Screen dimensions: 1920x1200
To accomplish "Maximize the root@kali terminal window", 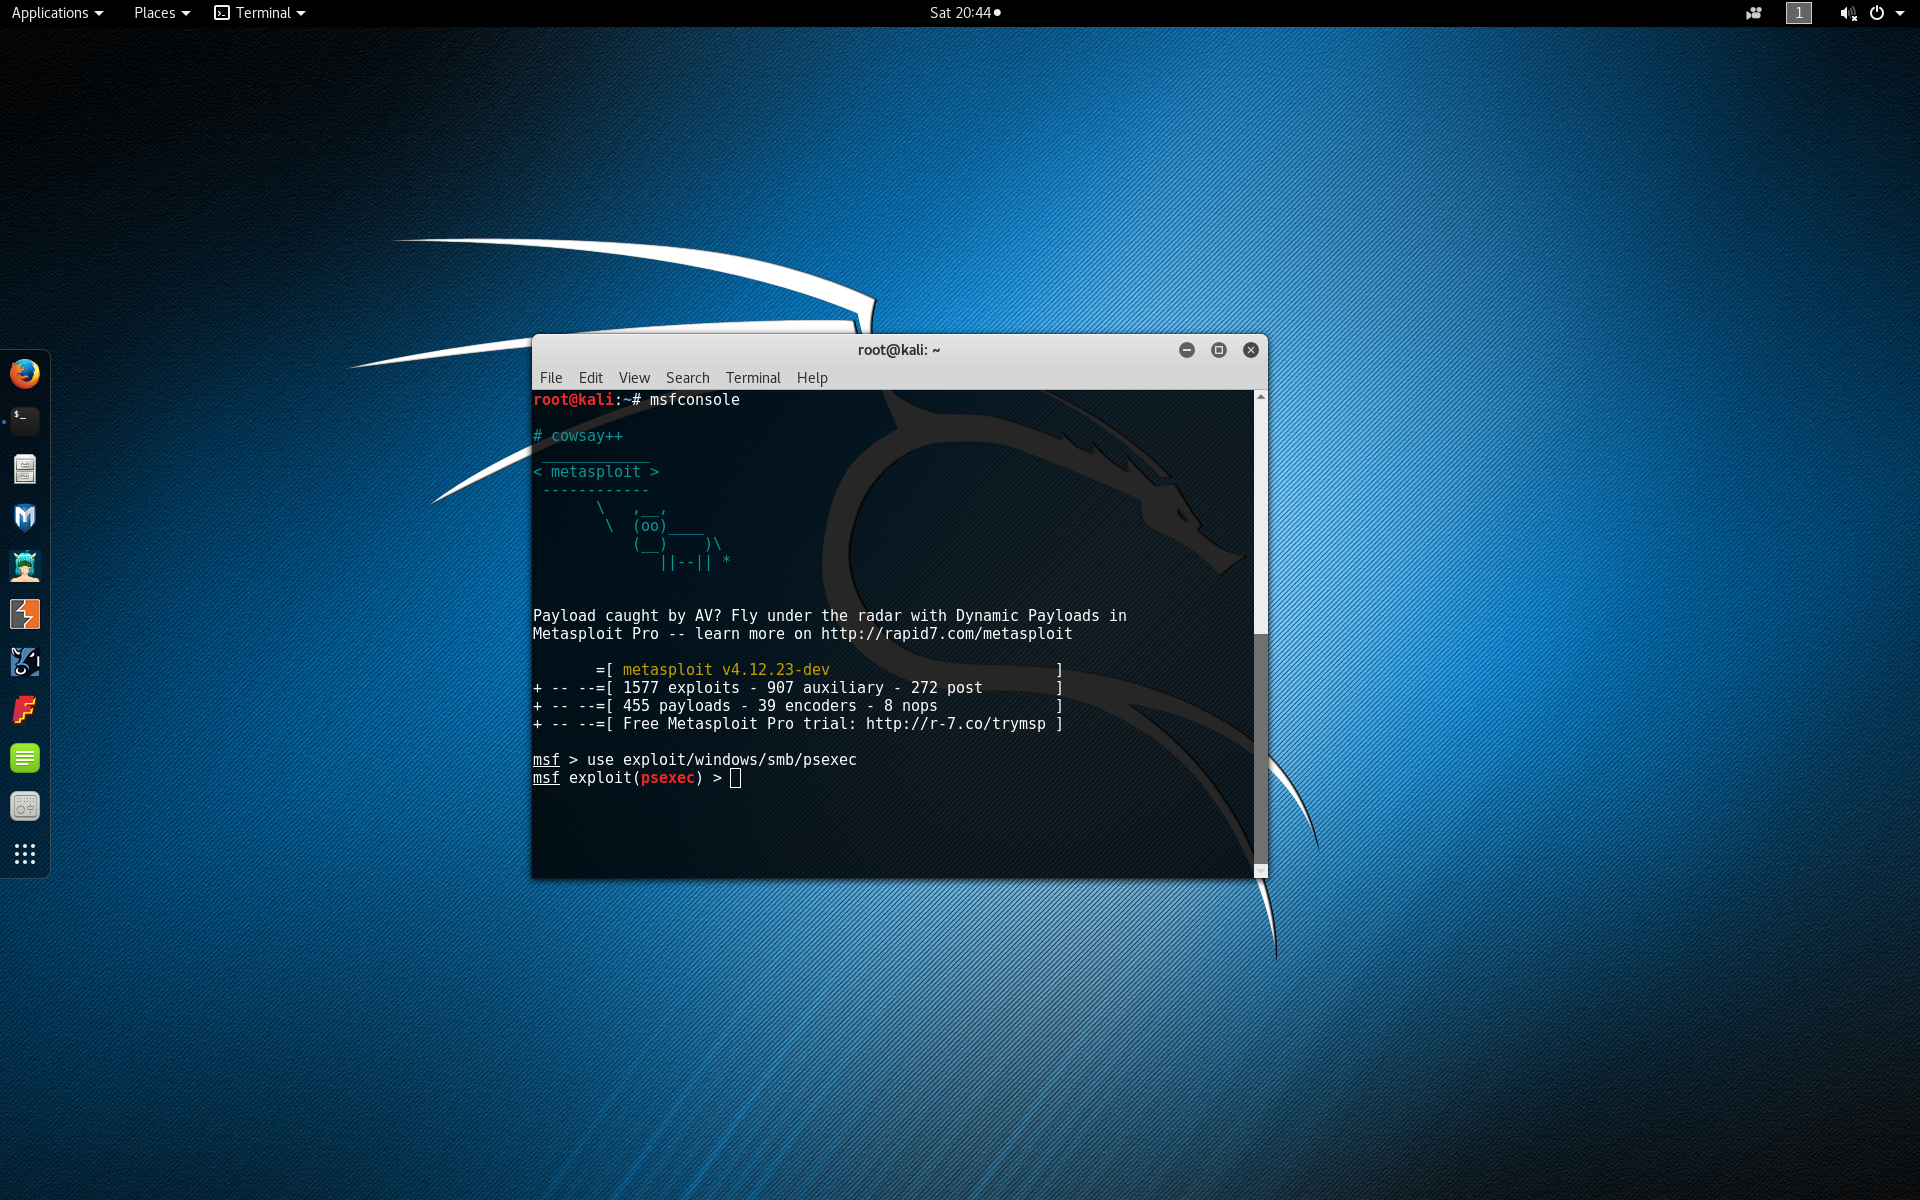I will pos(1219,350).
